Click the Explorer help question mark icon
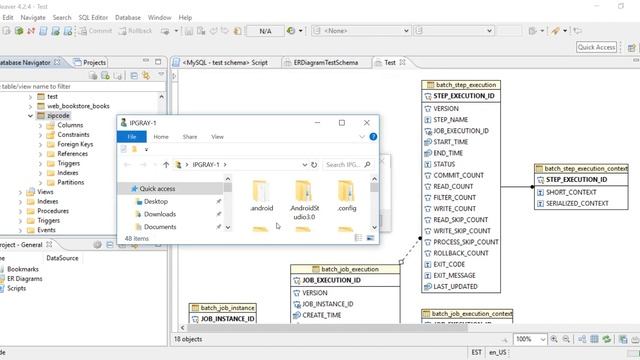This screenshot has width=640, height=360. [373, 137]
